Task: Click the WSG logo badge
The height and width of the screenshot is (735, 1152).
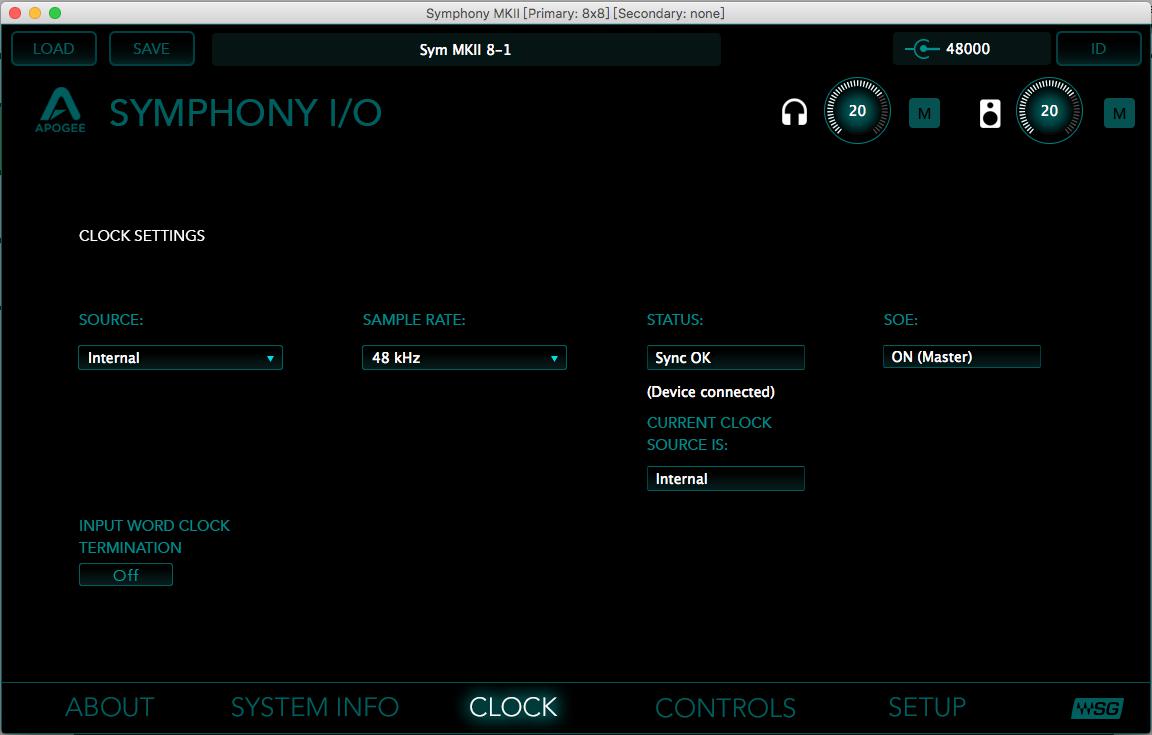Action: [1097, 708]
